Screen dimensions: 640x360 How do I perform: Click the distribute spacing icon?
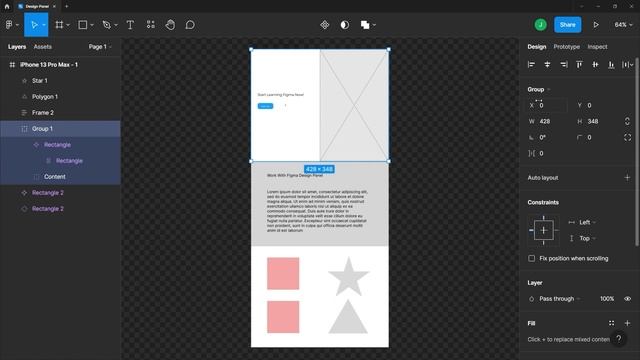[x=626, y=64]
